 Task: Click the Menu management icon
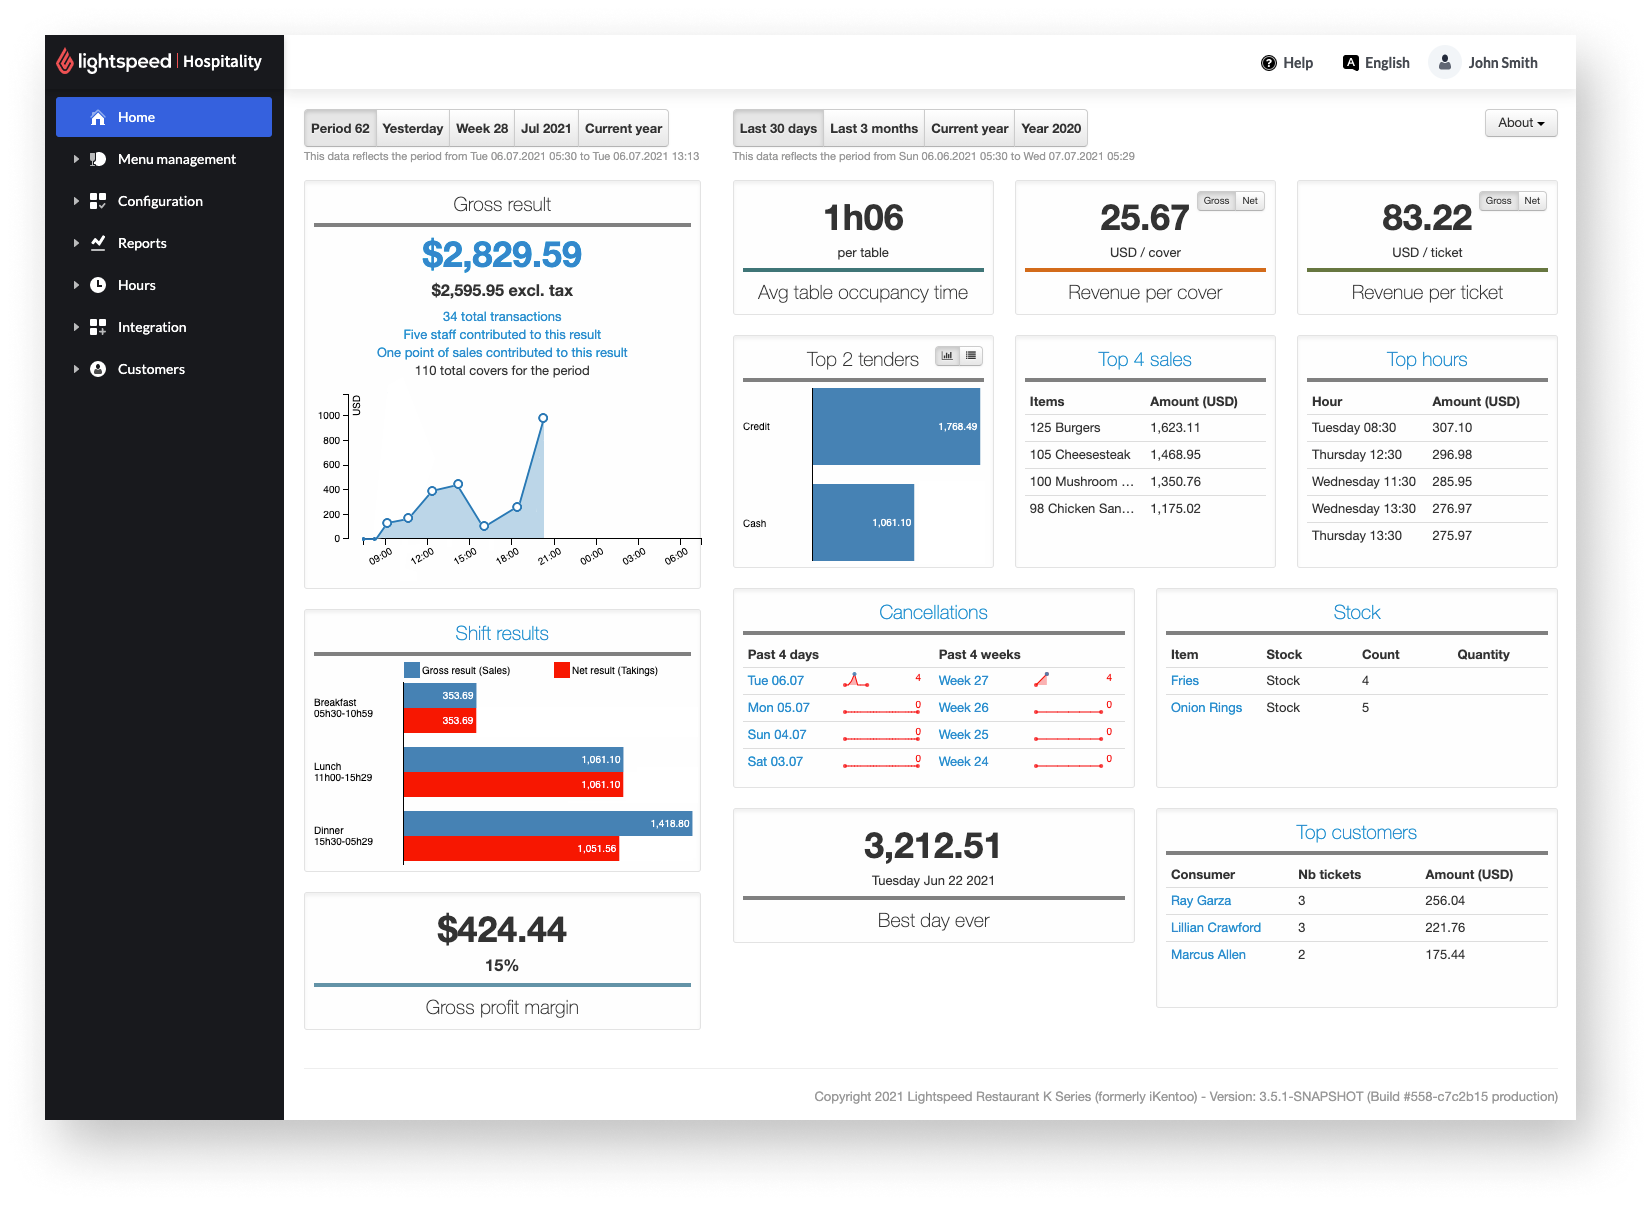97,159
